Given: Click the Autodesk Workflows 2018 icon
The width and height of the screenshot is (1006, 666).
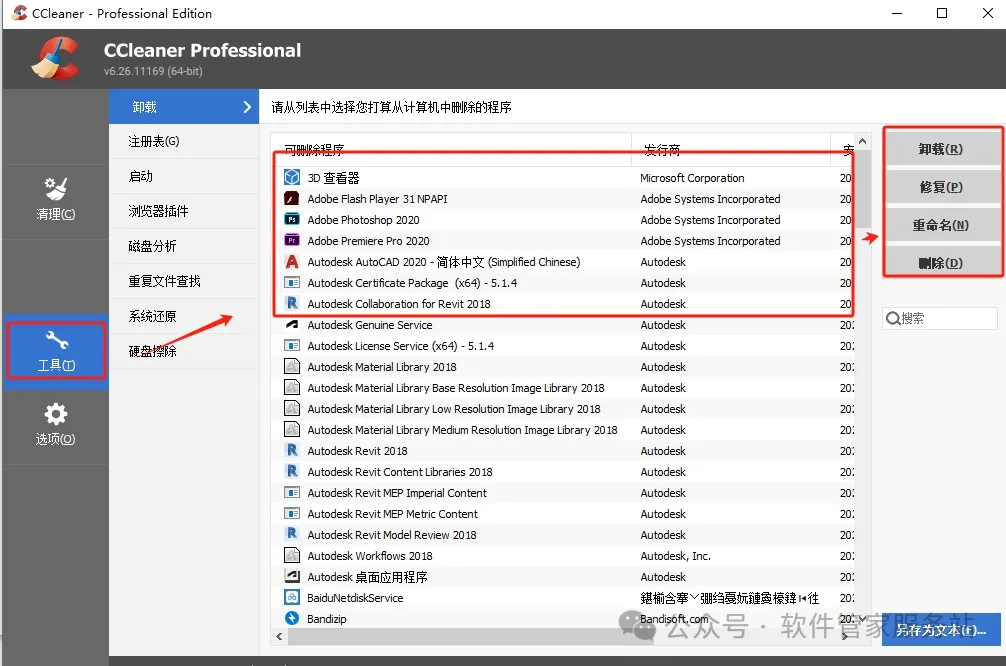Looking at the screenshot, I should click(292, 556).
